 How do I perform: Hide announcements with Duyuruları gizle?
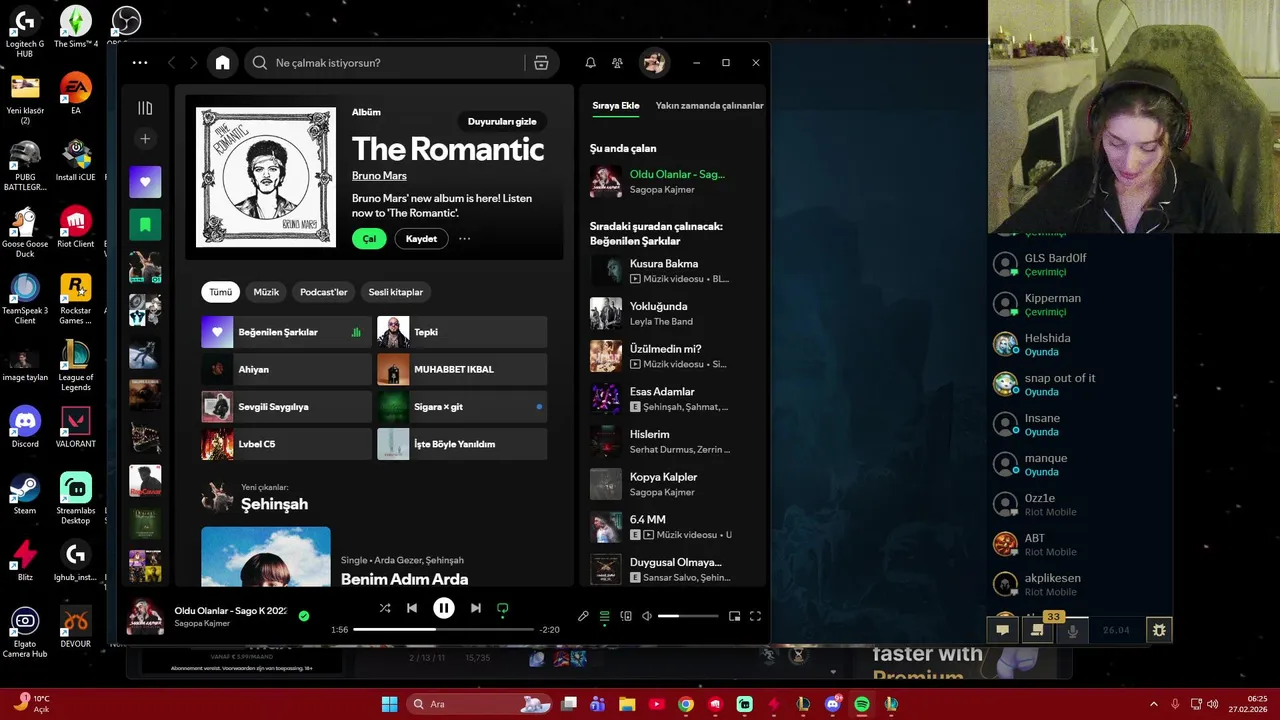click(502, 122)
